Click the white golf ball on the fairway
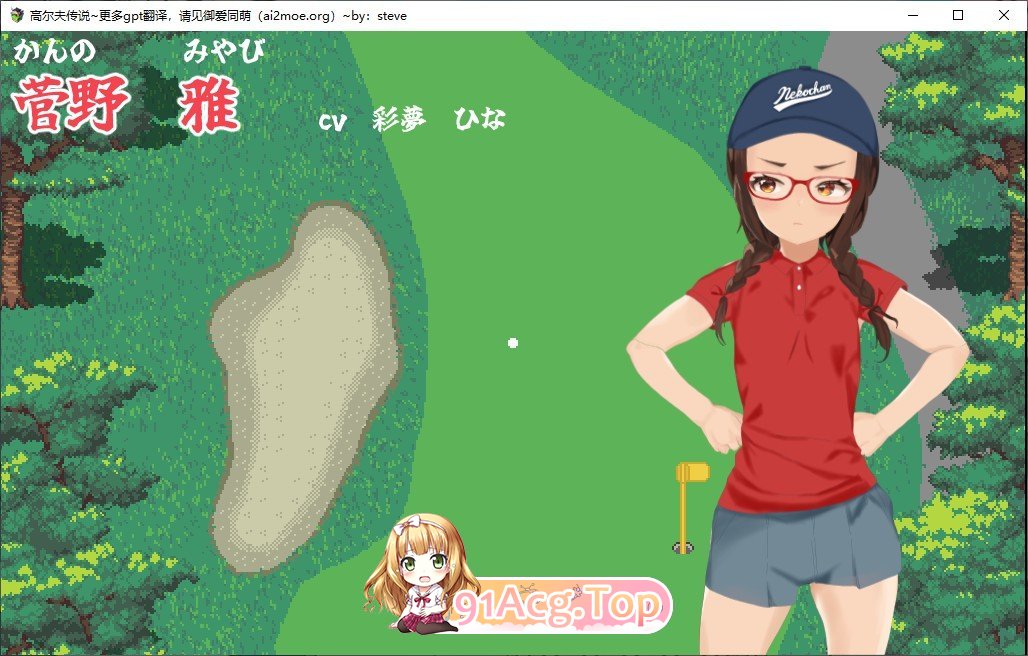Image resolution: width=1028 pixels, height=656 pixels. tap(513, 343)
